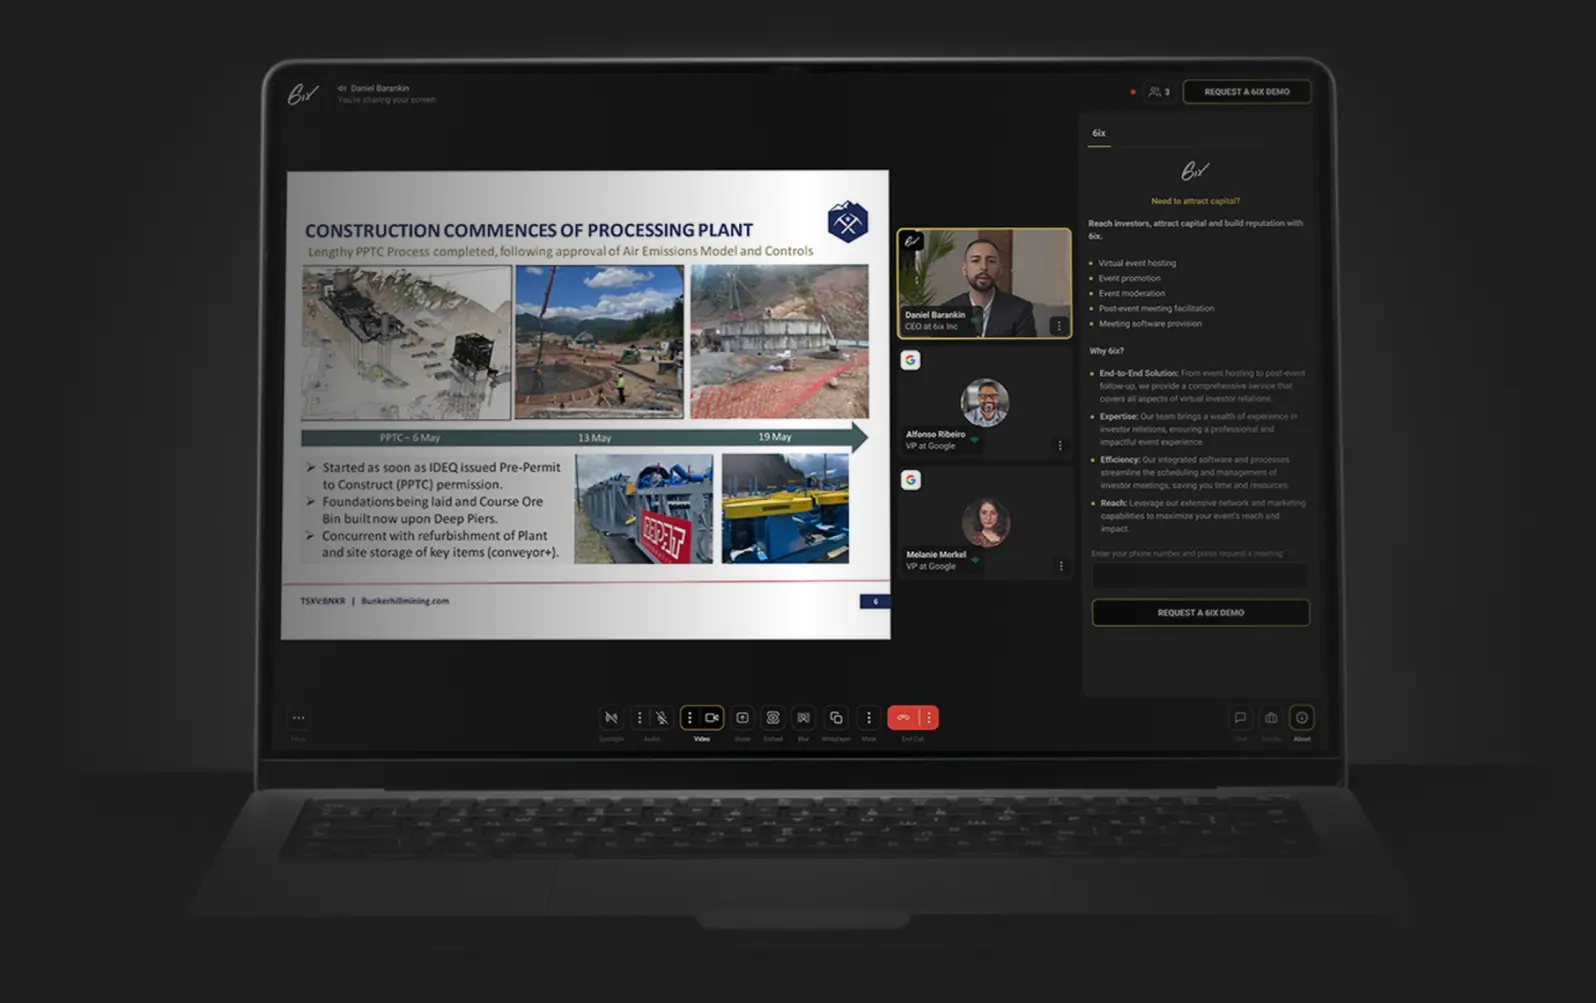Viewport: 1596px width, 1003px height.
Task: Select the 6ix tab in side panel
Action: point(1099,133)
